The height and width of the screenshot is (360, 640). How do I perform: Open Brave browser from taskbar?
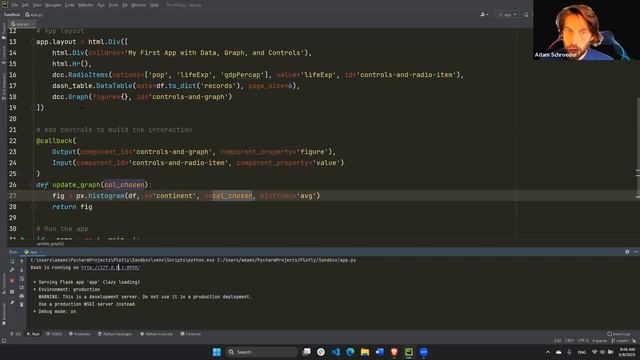pyautogui.click(x=394, y=352)
